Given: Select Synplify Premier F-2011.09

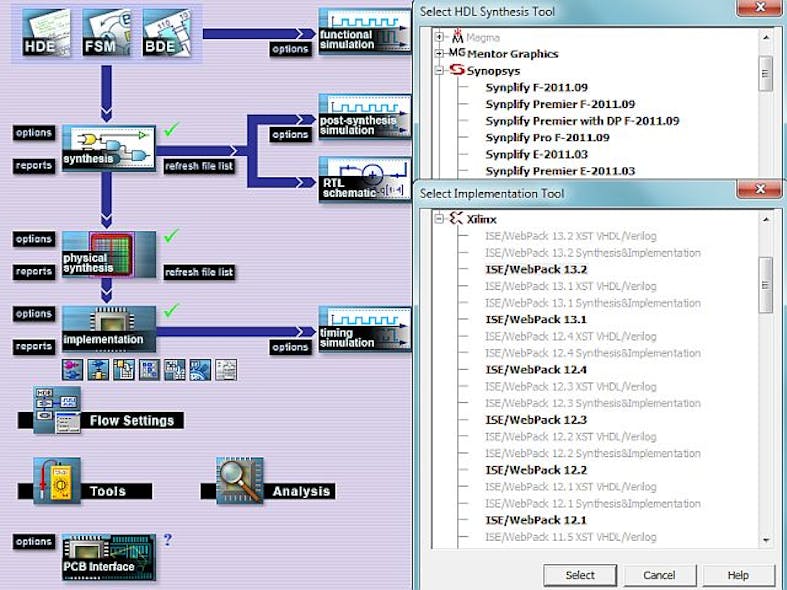Looking at the screenshot, I should click(x=560, y=104).
